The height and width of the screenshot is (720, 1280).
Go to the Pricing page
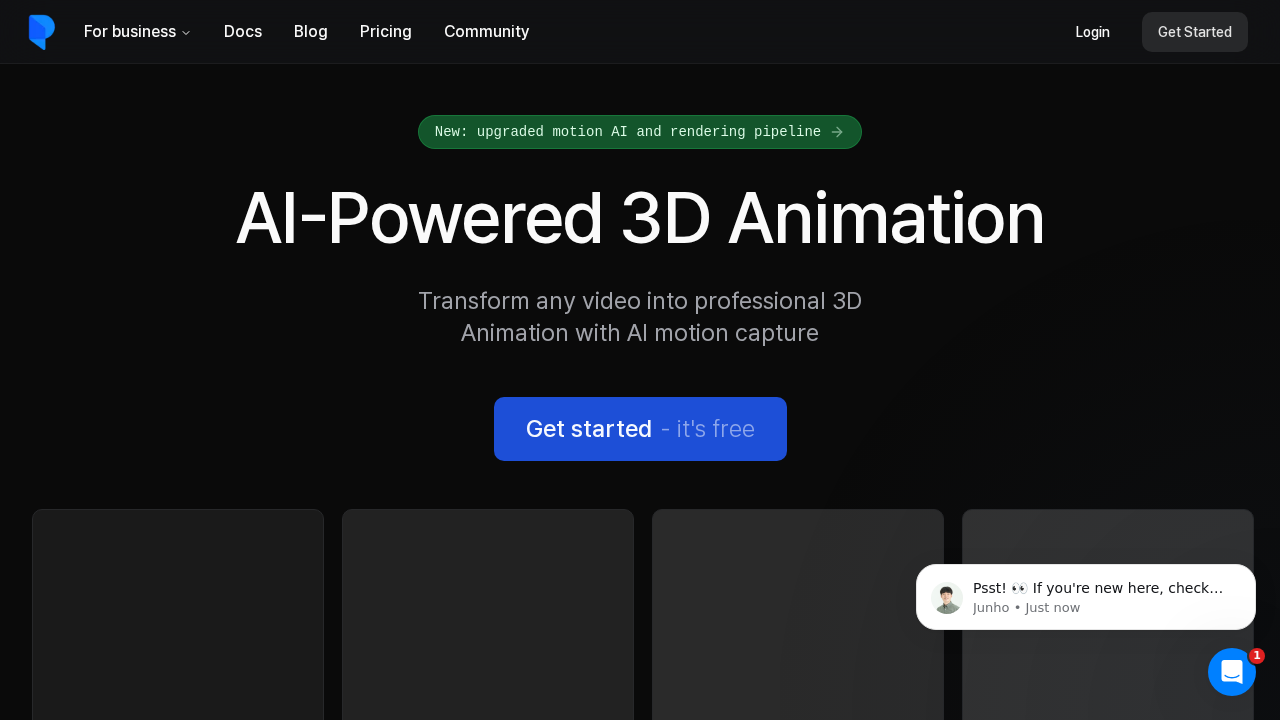385,32
